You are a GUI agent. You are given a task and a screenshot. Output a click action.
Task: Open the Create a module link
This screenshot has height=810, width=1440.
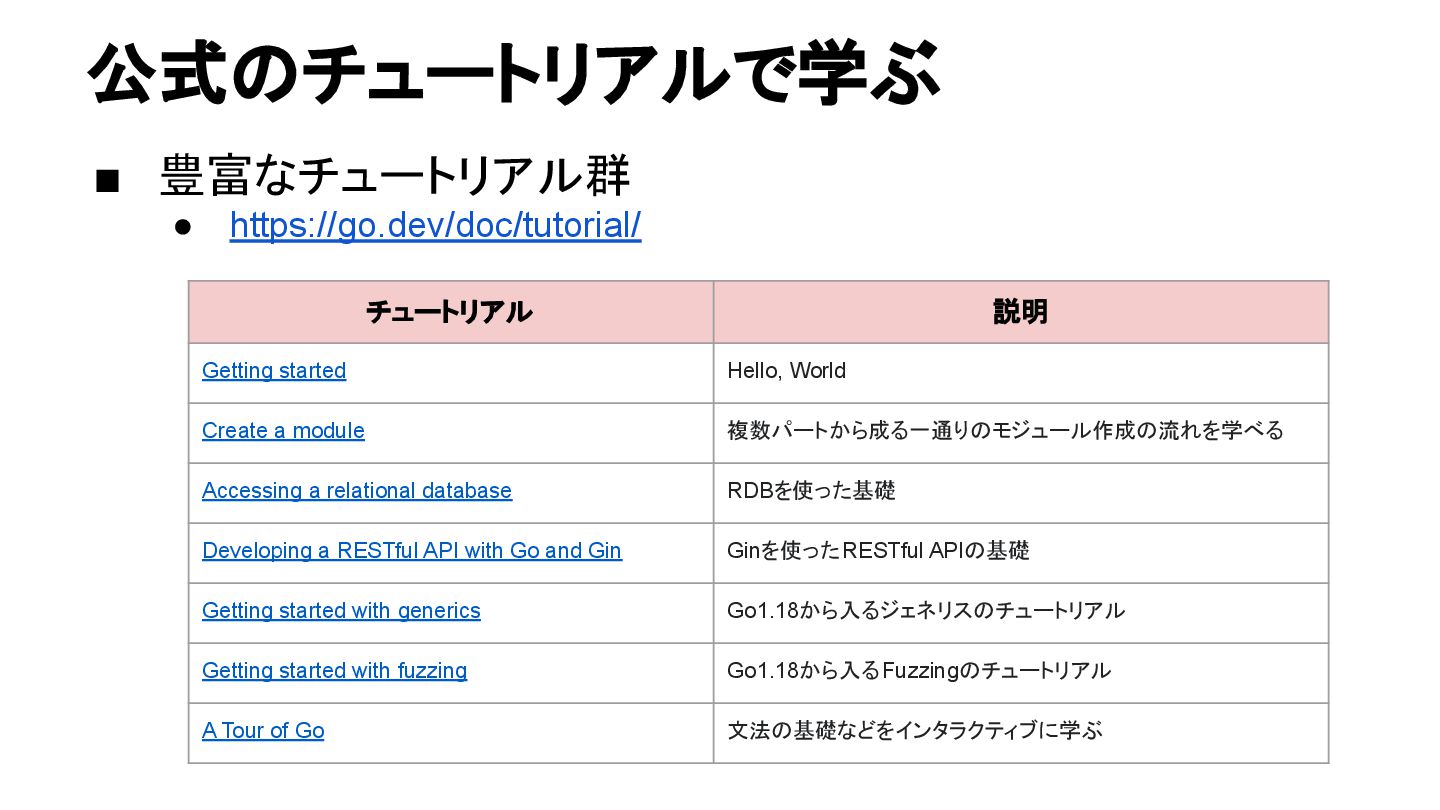tap(283, 431)
